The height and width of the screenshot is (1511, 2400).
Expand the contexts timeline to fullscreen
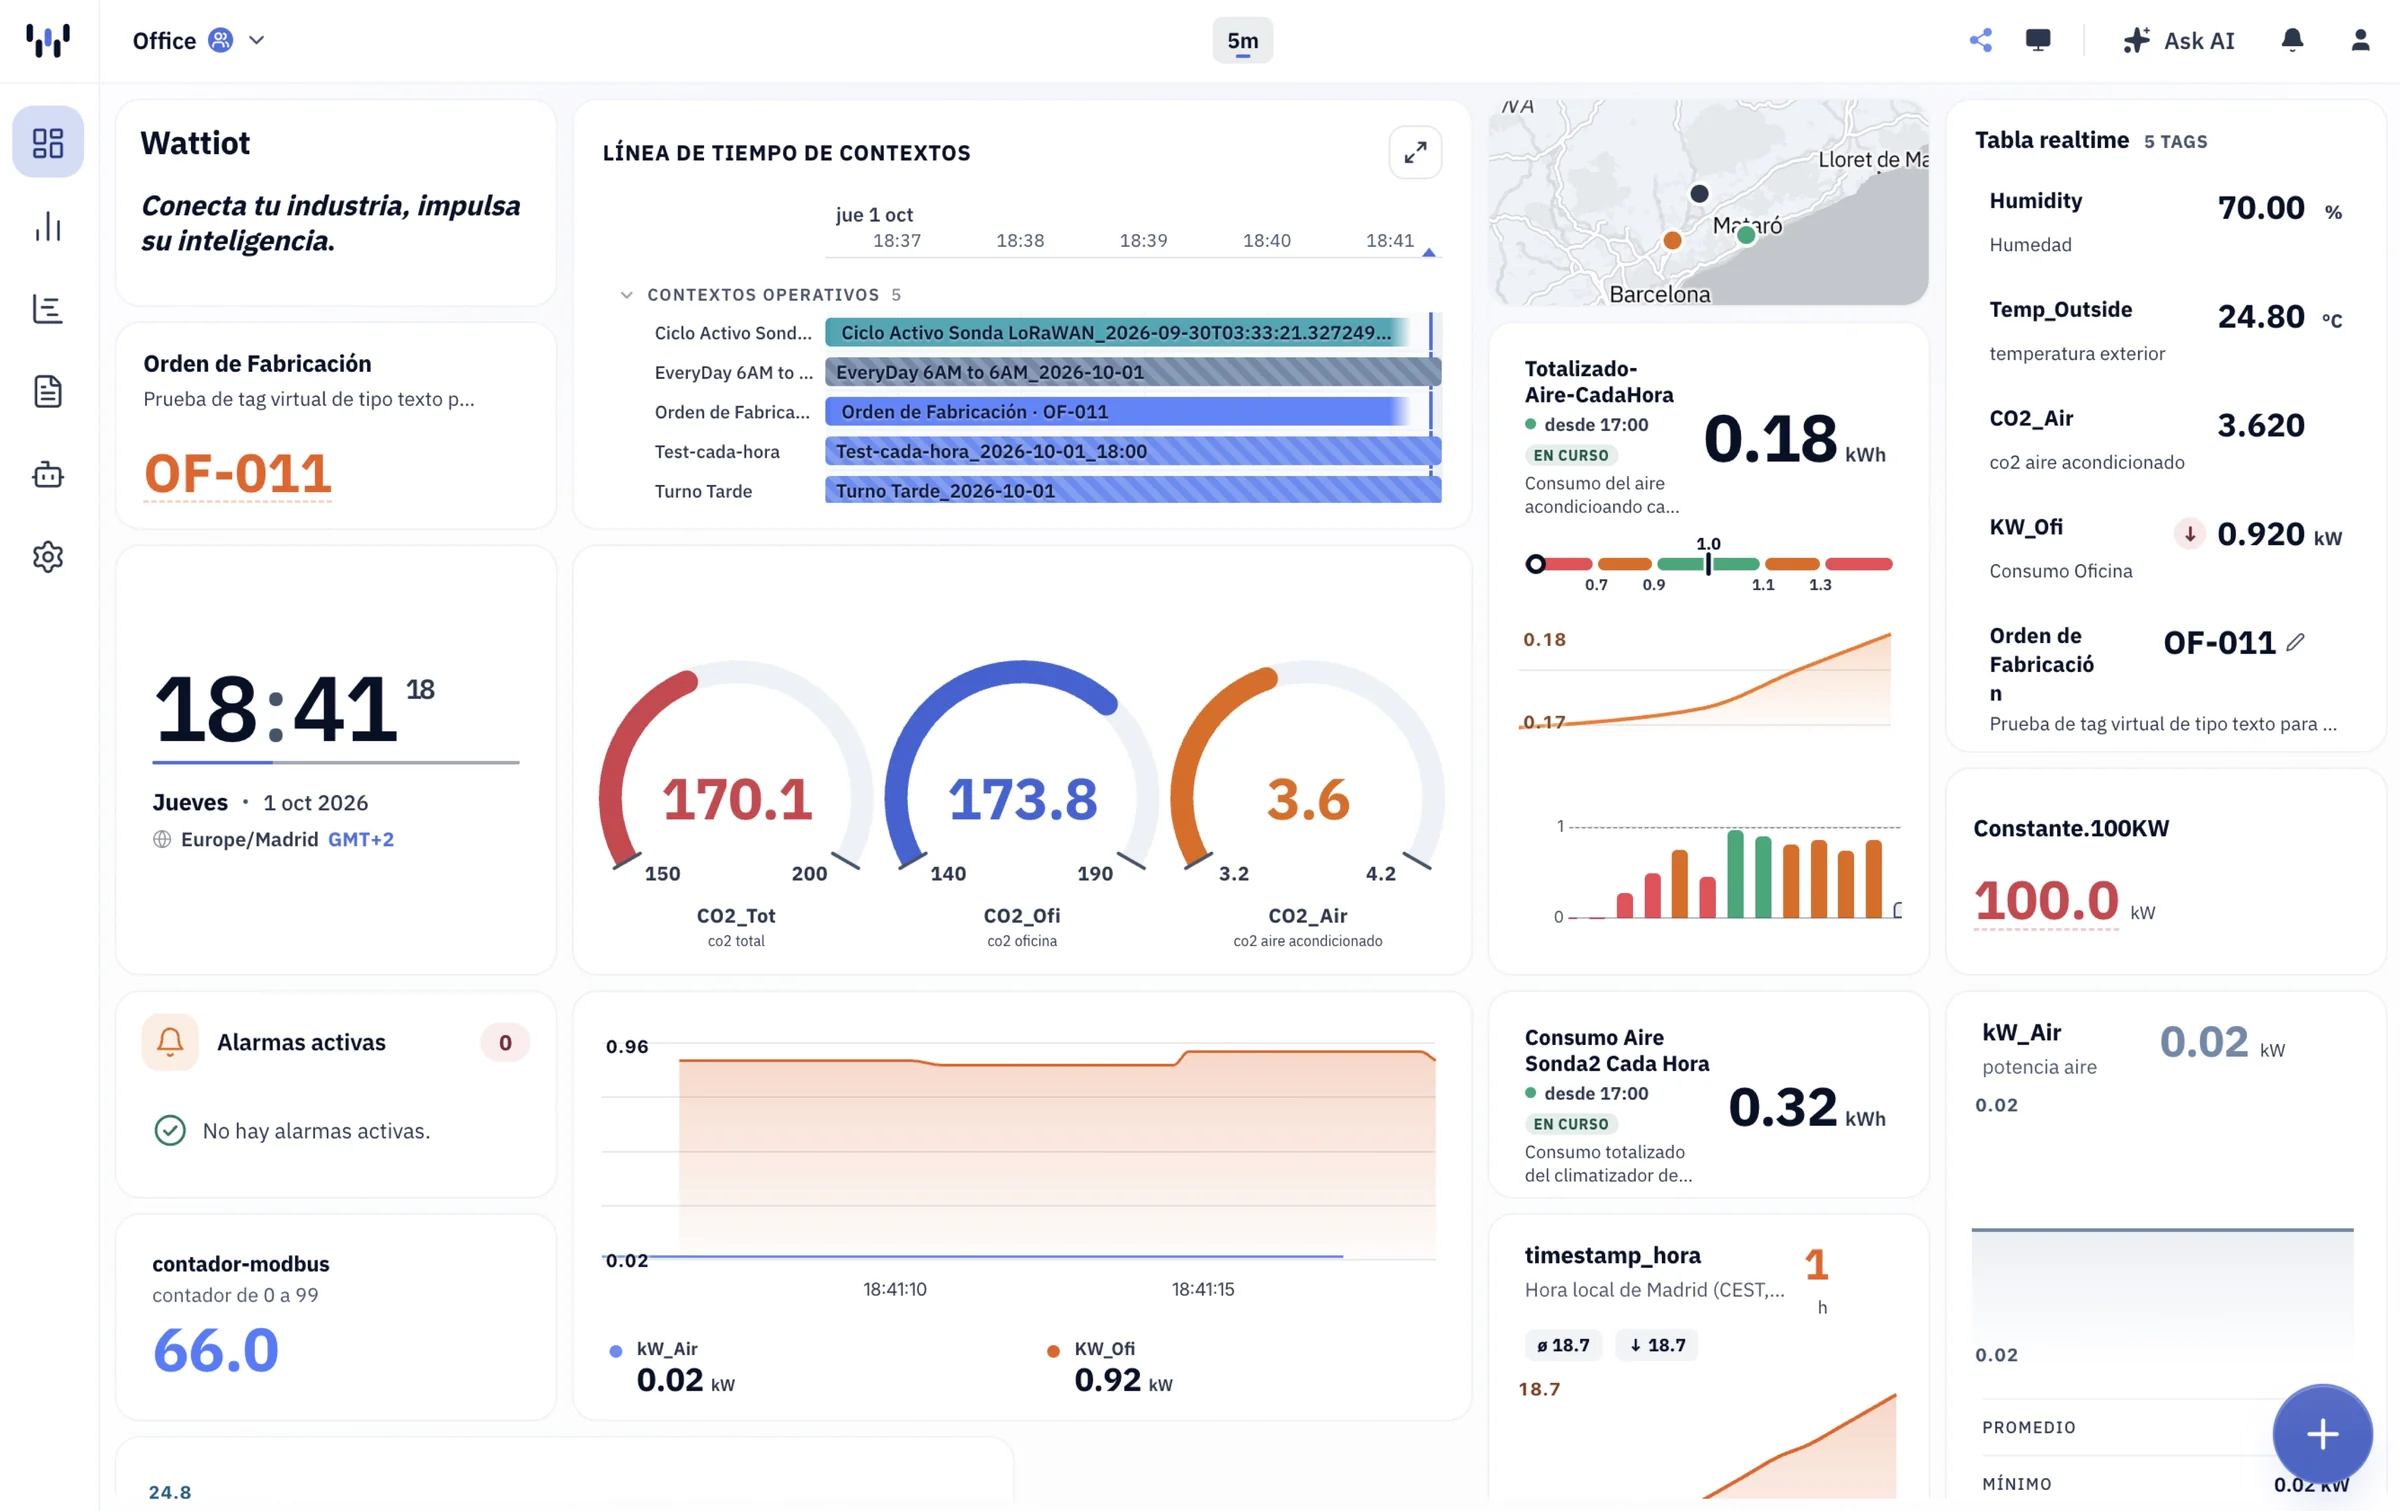pyautogui.click(x=1415, y=152)
